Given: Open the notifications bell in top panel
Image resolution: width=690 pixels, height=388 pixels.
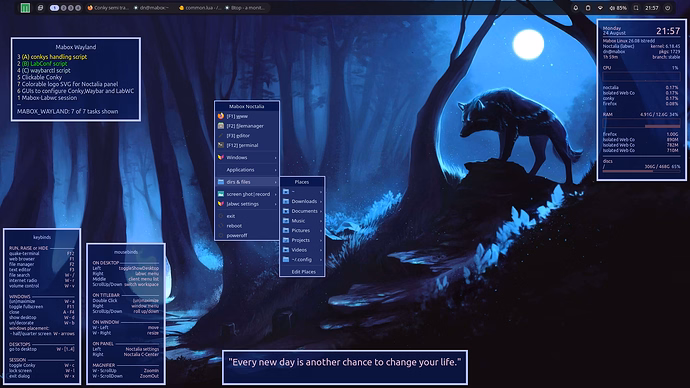Looking at the screenshot, I should pos(575,7).
